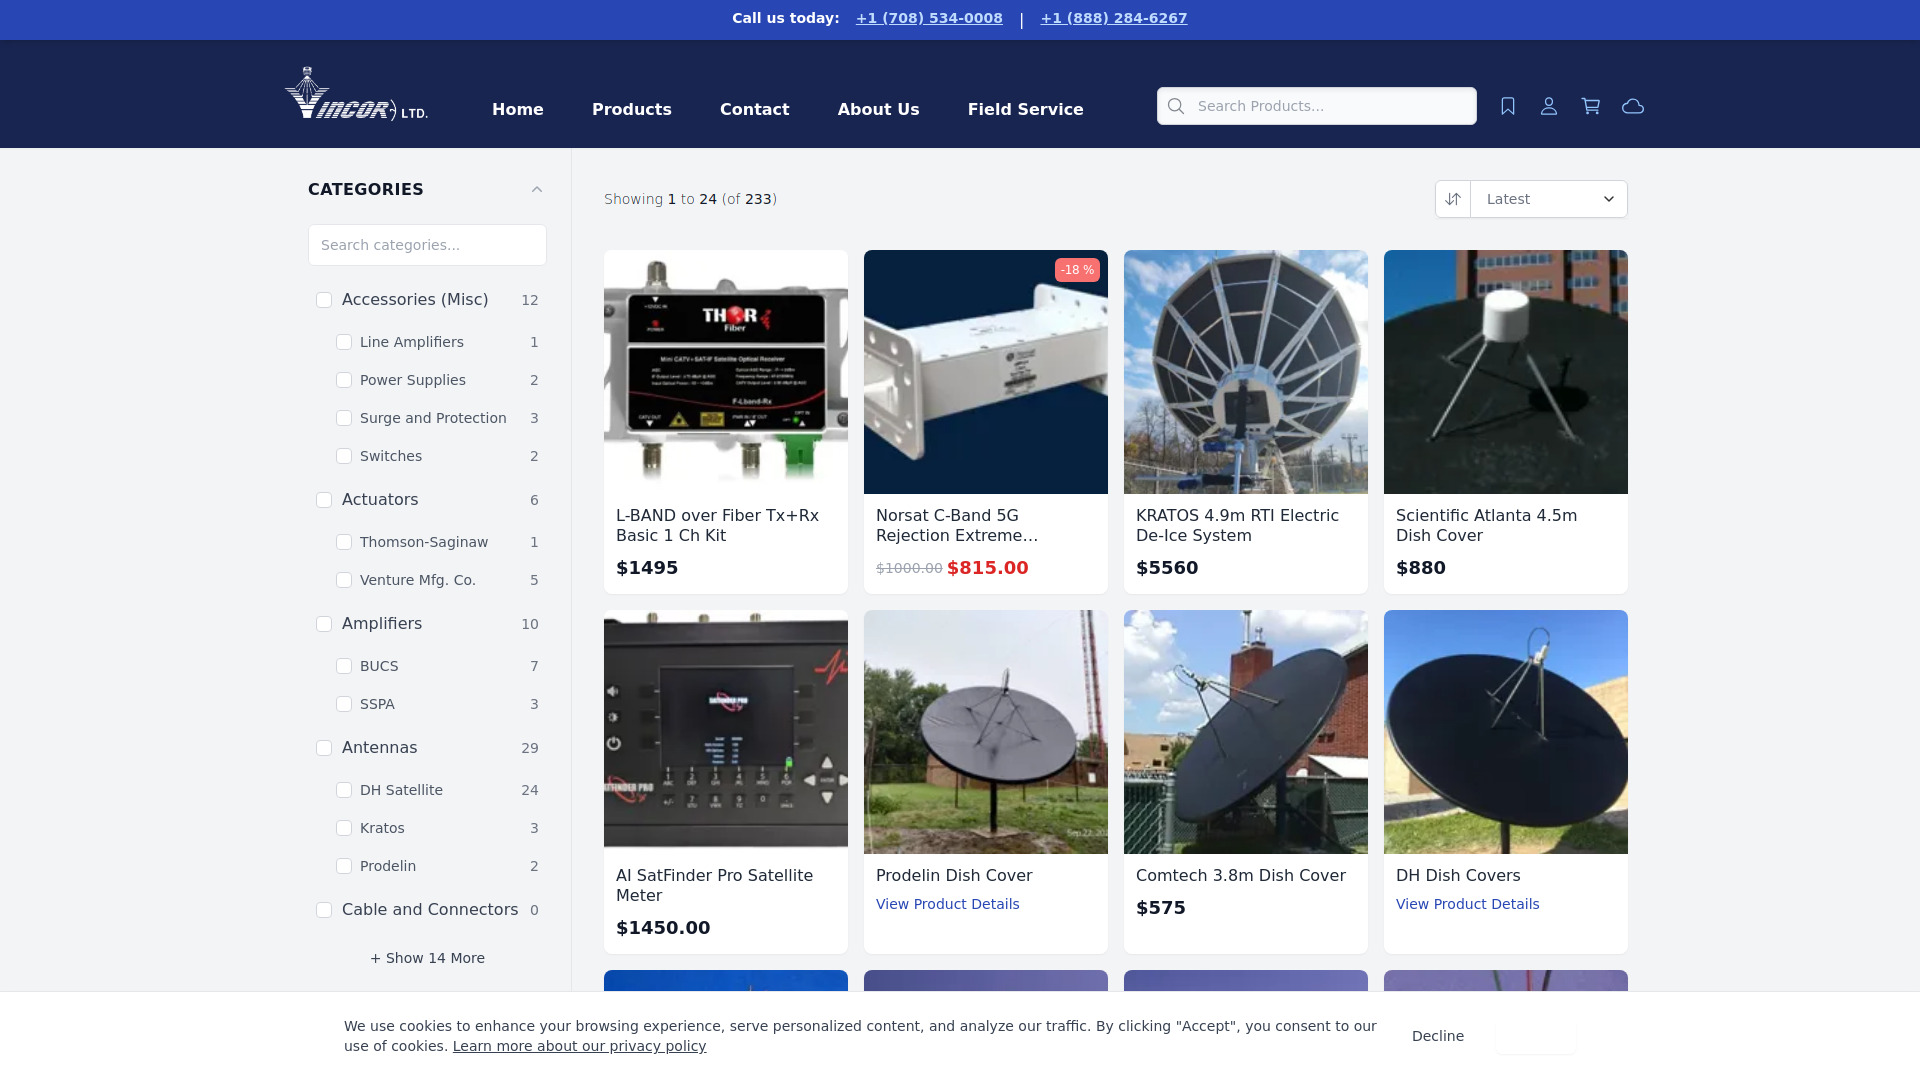Image resolution: width=1920 pixels, height=1080 pixels.
Task: Check Line Amplifiers subcategory
Action: 344,342
